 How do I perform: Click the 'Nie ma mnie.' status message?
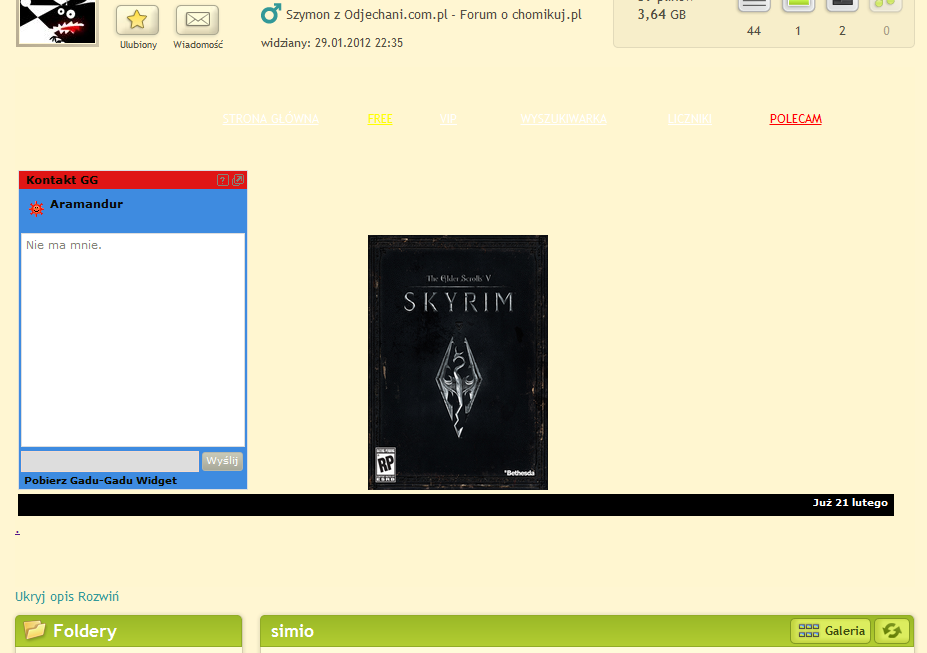[64, 245]
